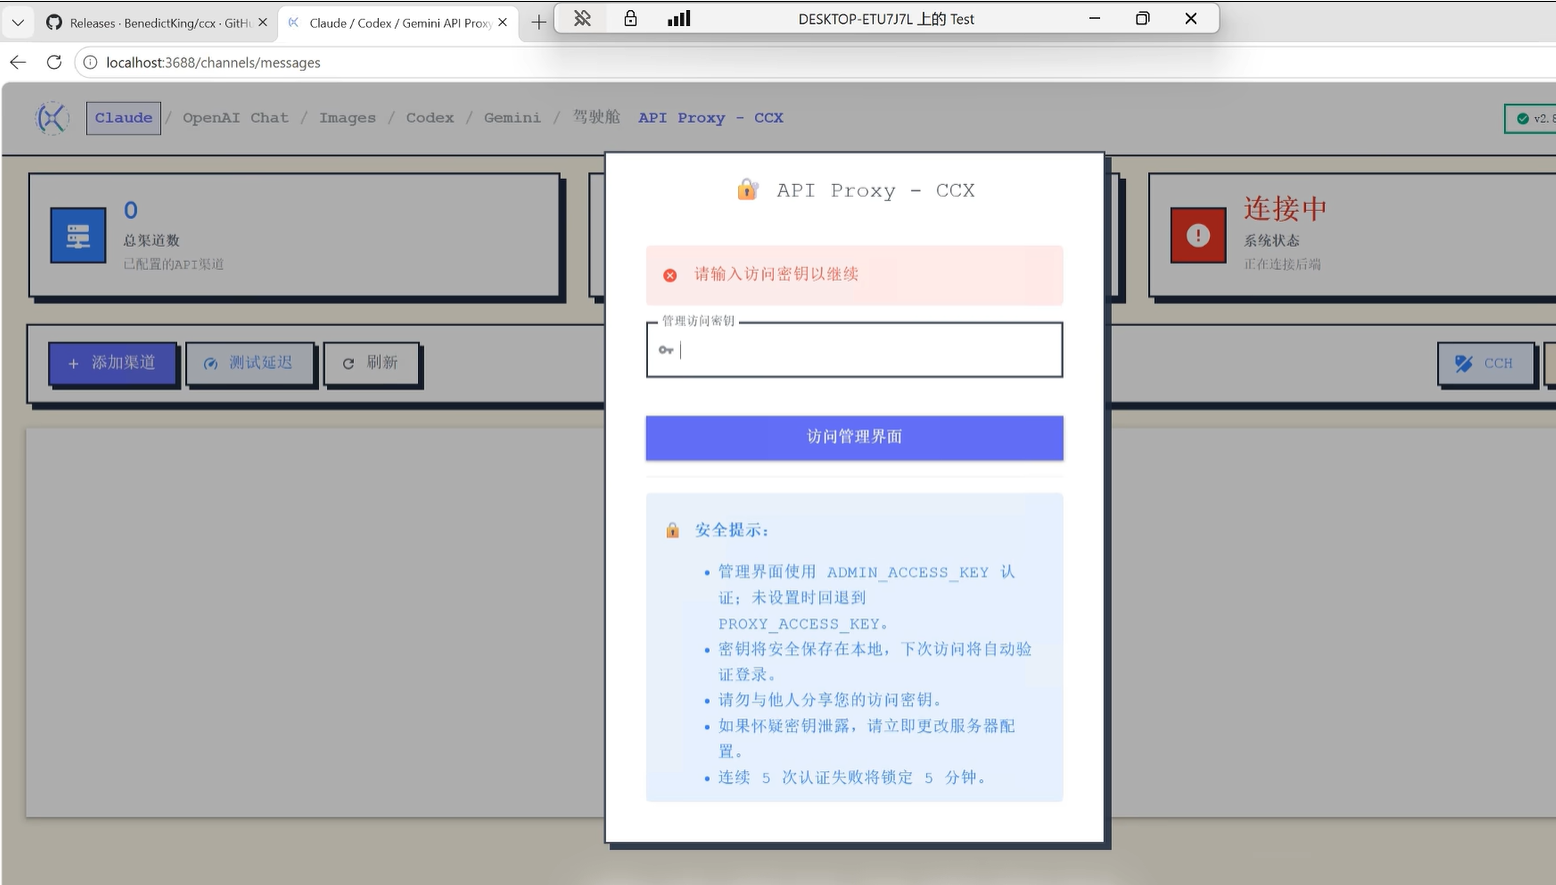Close the Releases GitHub browser tab
The height and width of the screenshot is (885, 1556).
(x=263, y=22)
